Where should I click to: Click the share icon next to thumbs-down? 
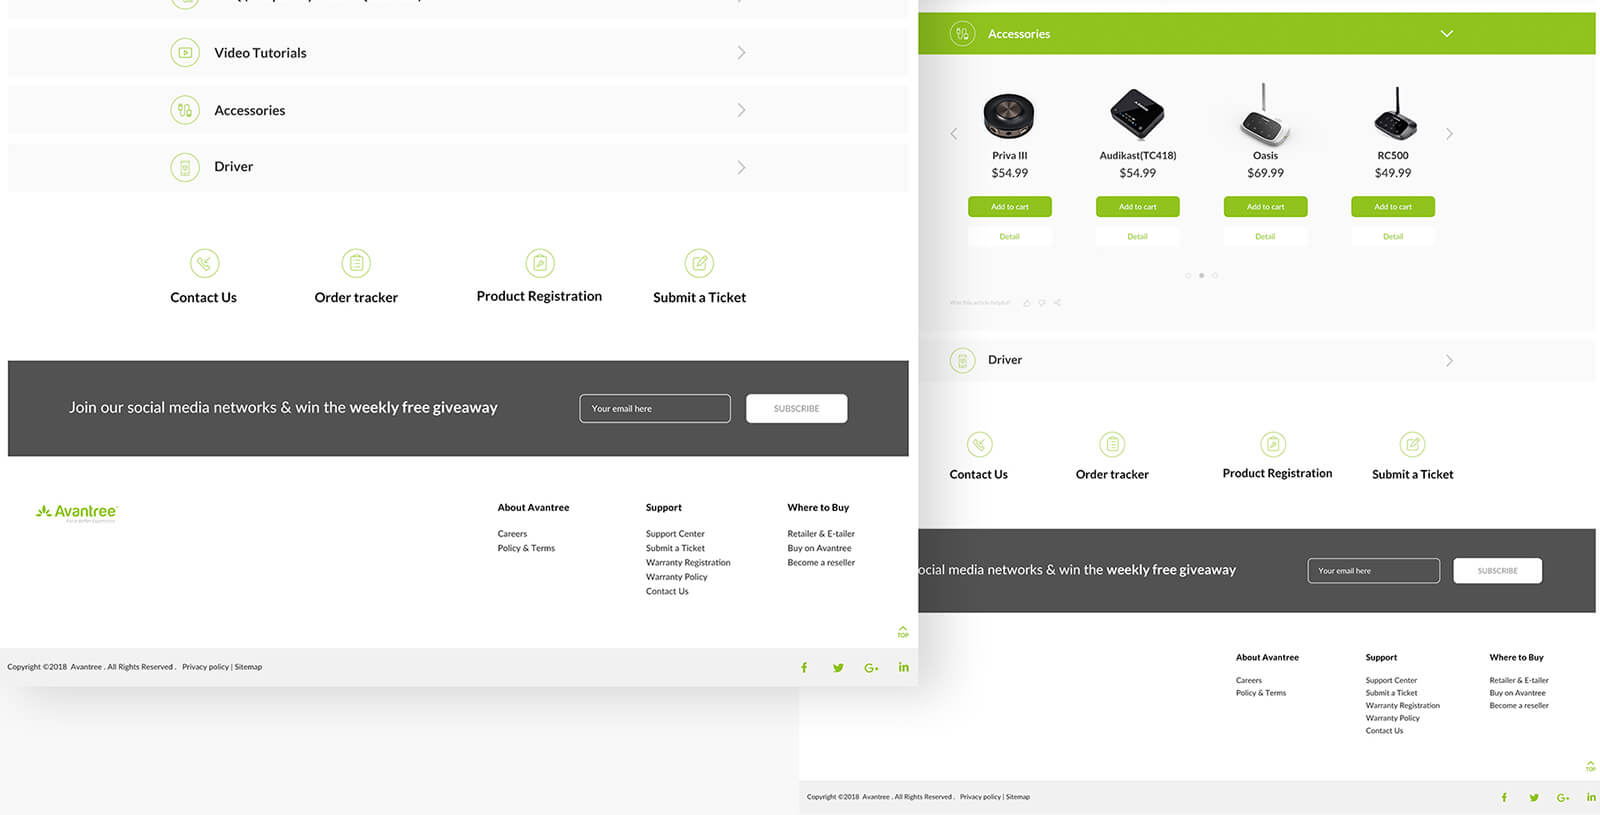(x=1057, y=302)
